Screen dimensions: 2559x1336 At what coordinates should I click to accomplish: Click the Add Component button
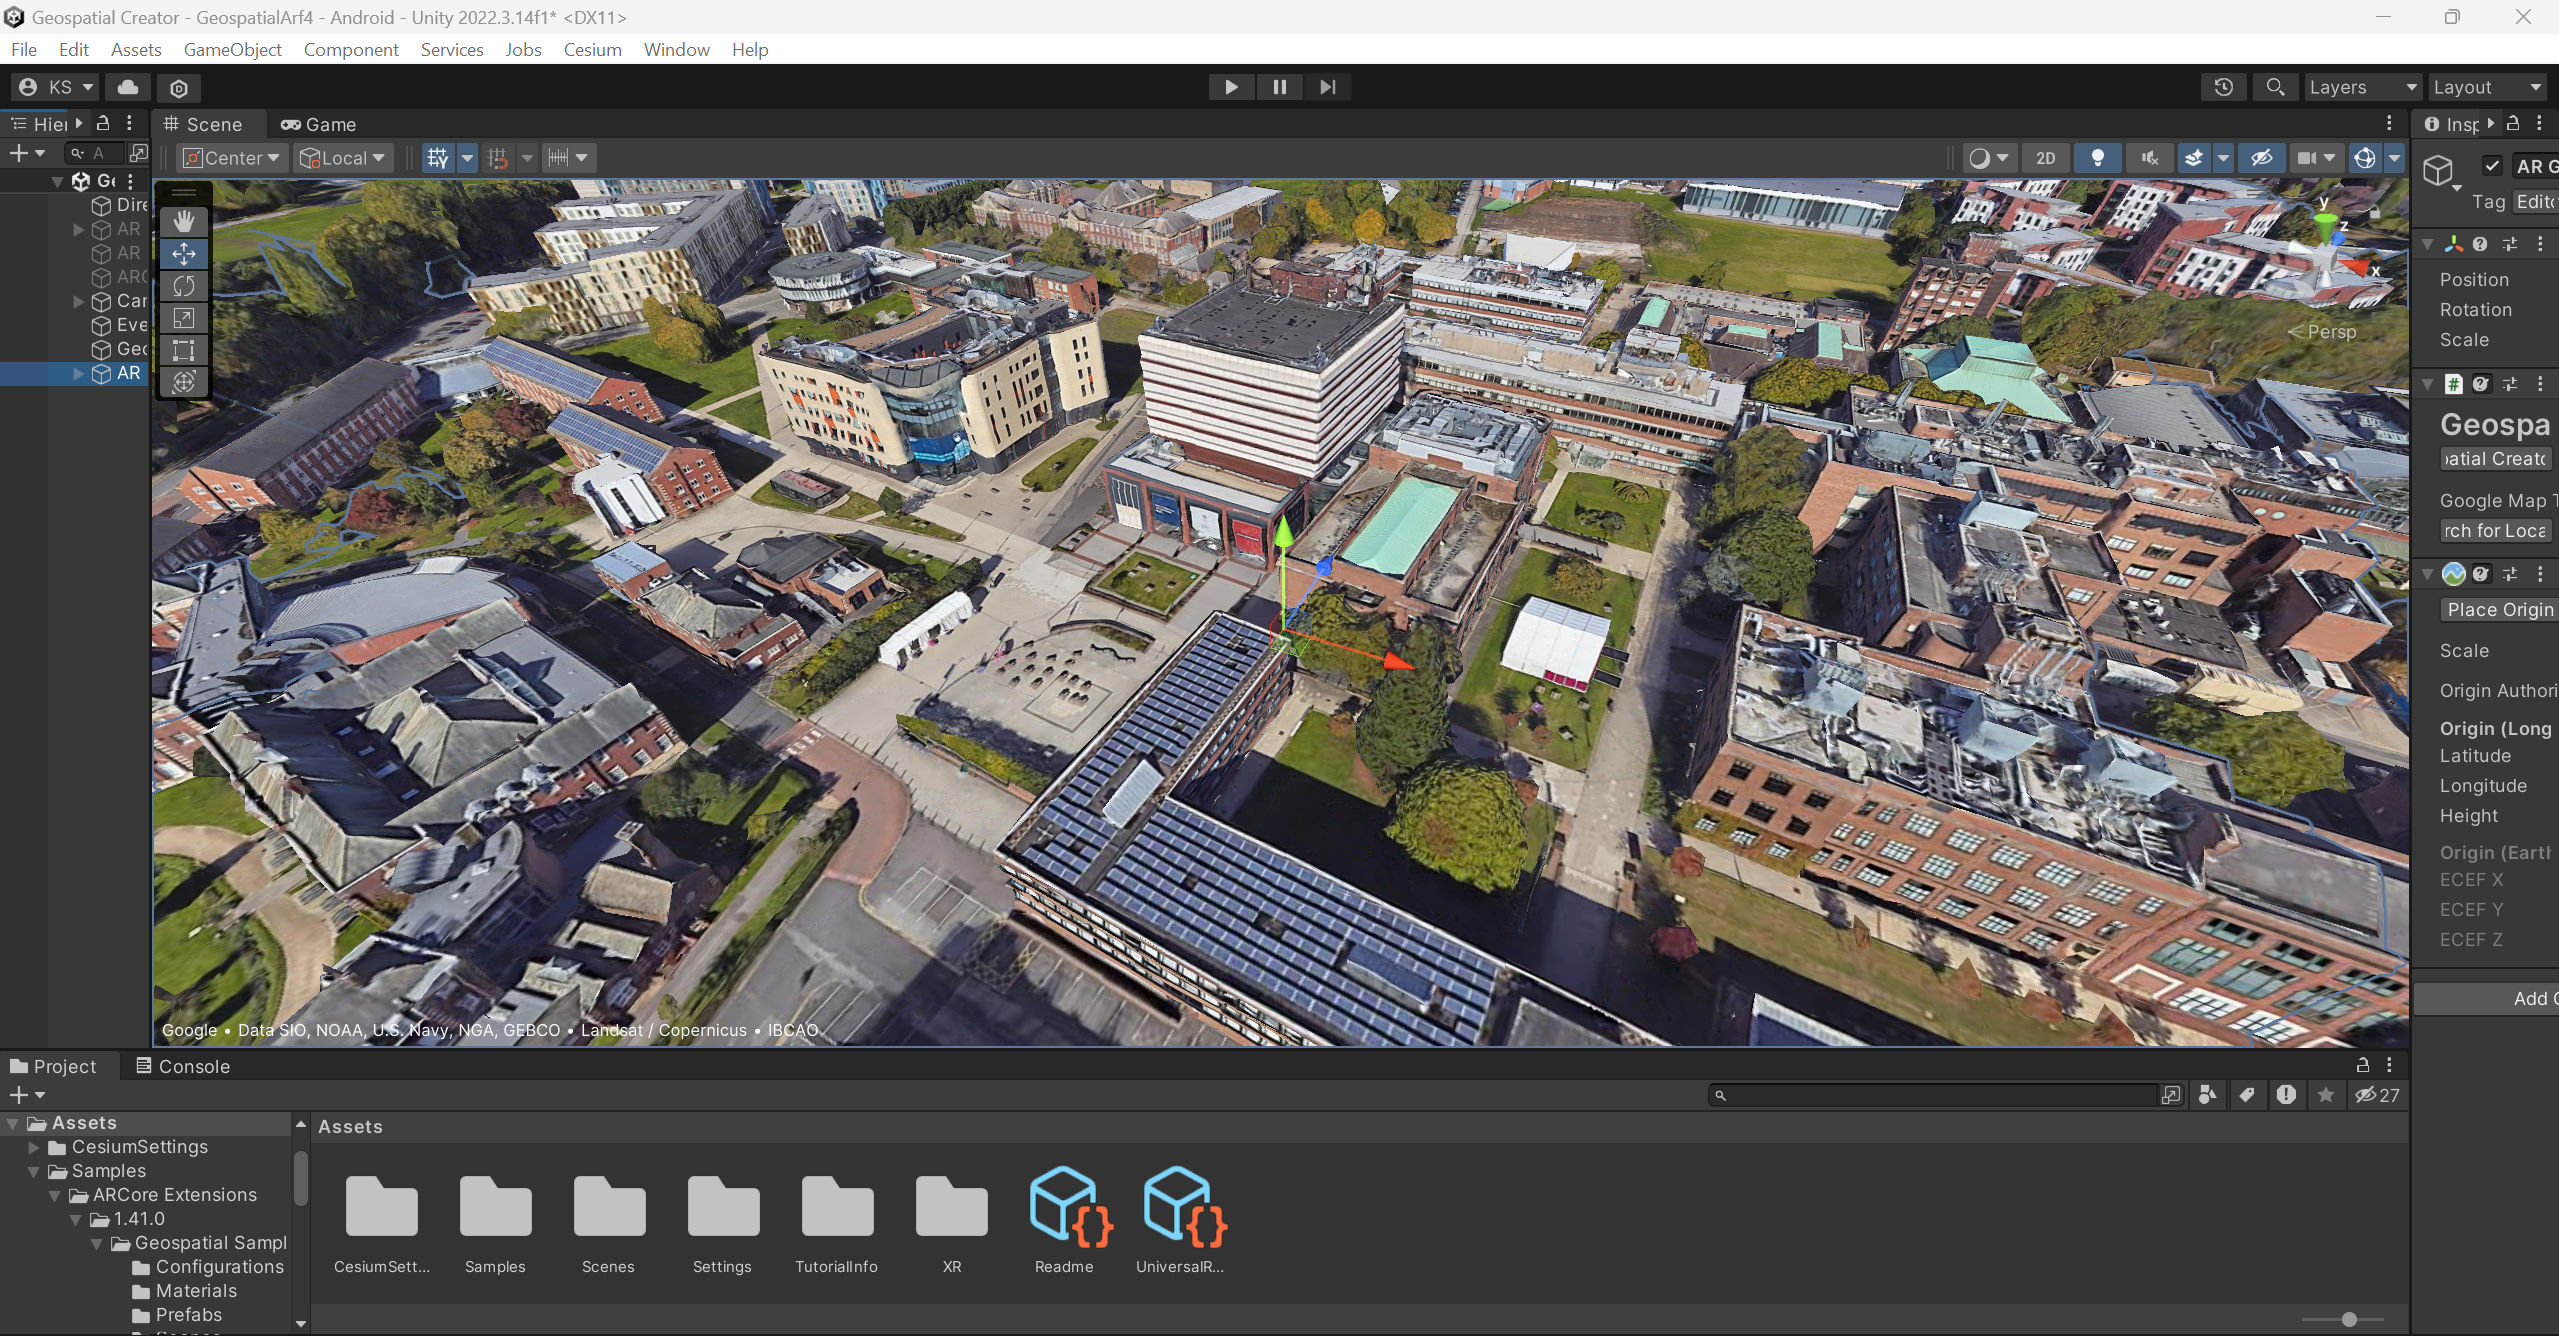pos(2488,998)
